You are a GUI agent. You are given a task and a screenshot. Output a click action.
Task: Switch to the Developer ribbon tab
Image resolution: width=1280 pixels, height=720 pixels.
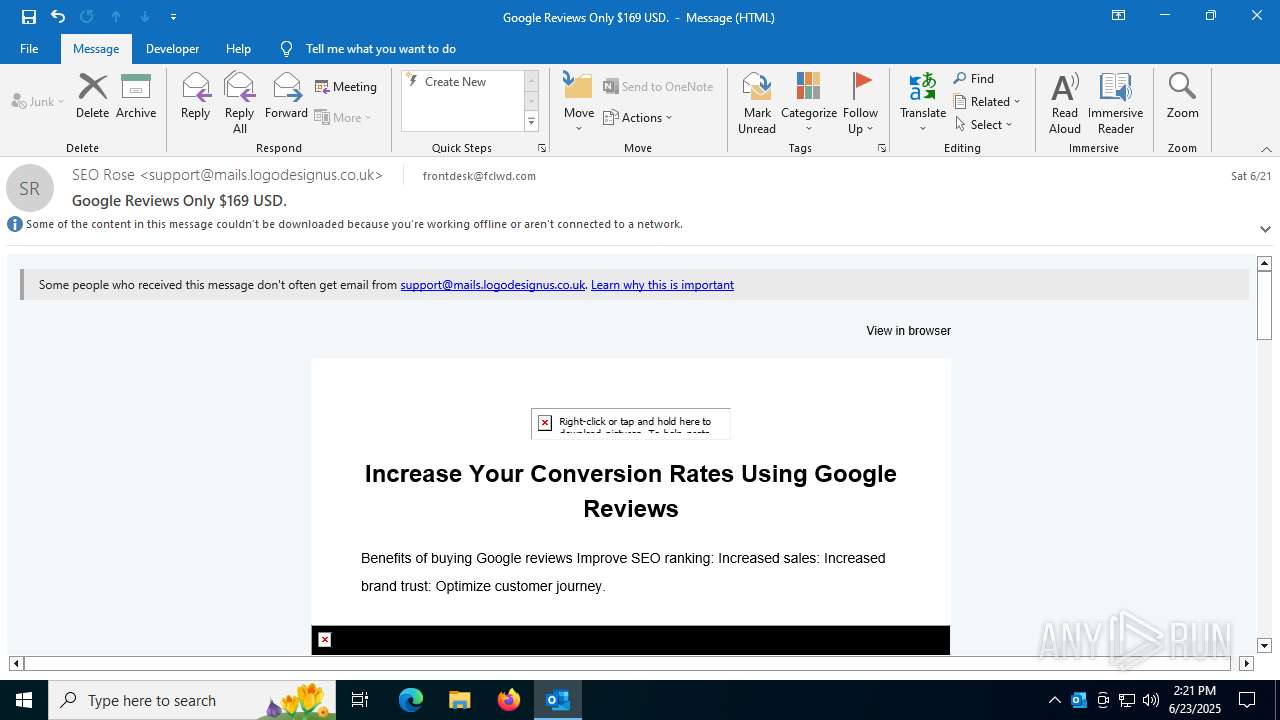click(x=172, y=49)
